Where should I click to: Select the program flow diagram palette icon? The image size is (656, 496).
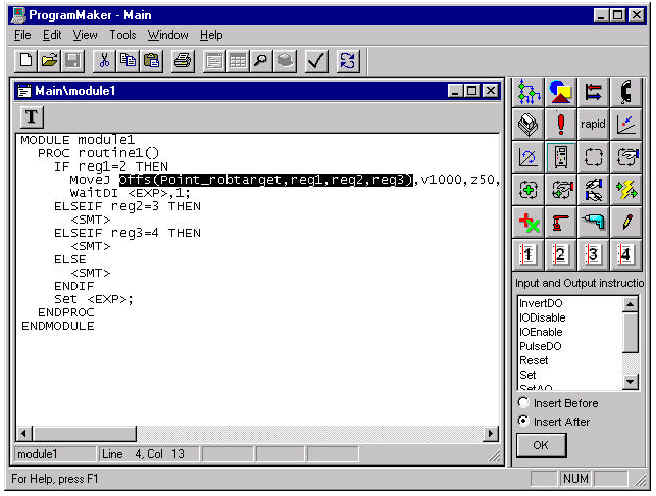(528, 92)
